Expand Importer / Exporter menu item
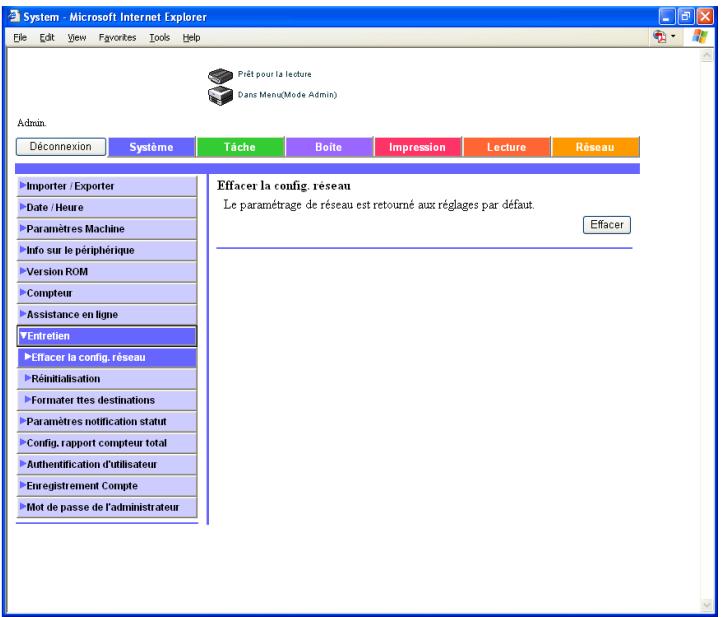Screen dimensions: 723x617 [107, 186]
